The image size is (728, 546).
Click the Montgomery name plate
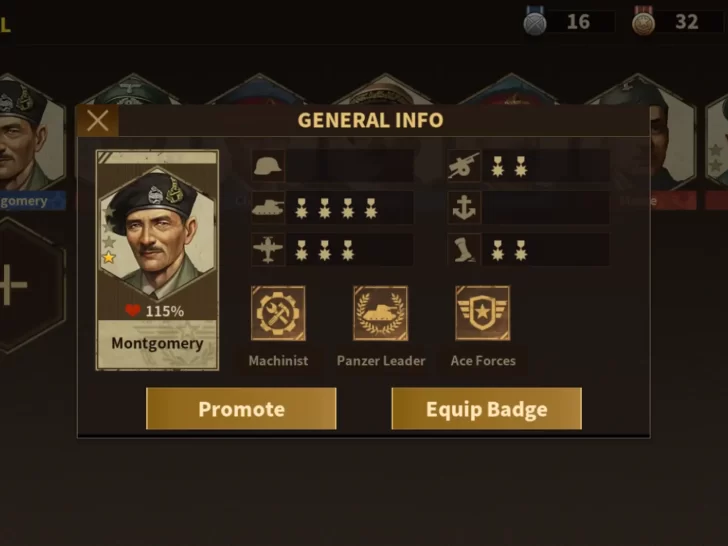click(157, 344)
